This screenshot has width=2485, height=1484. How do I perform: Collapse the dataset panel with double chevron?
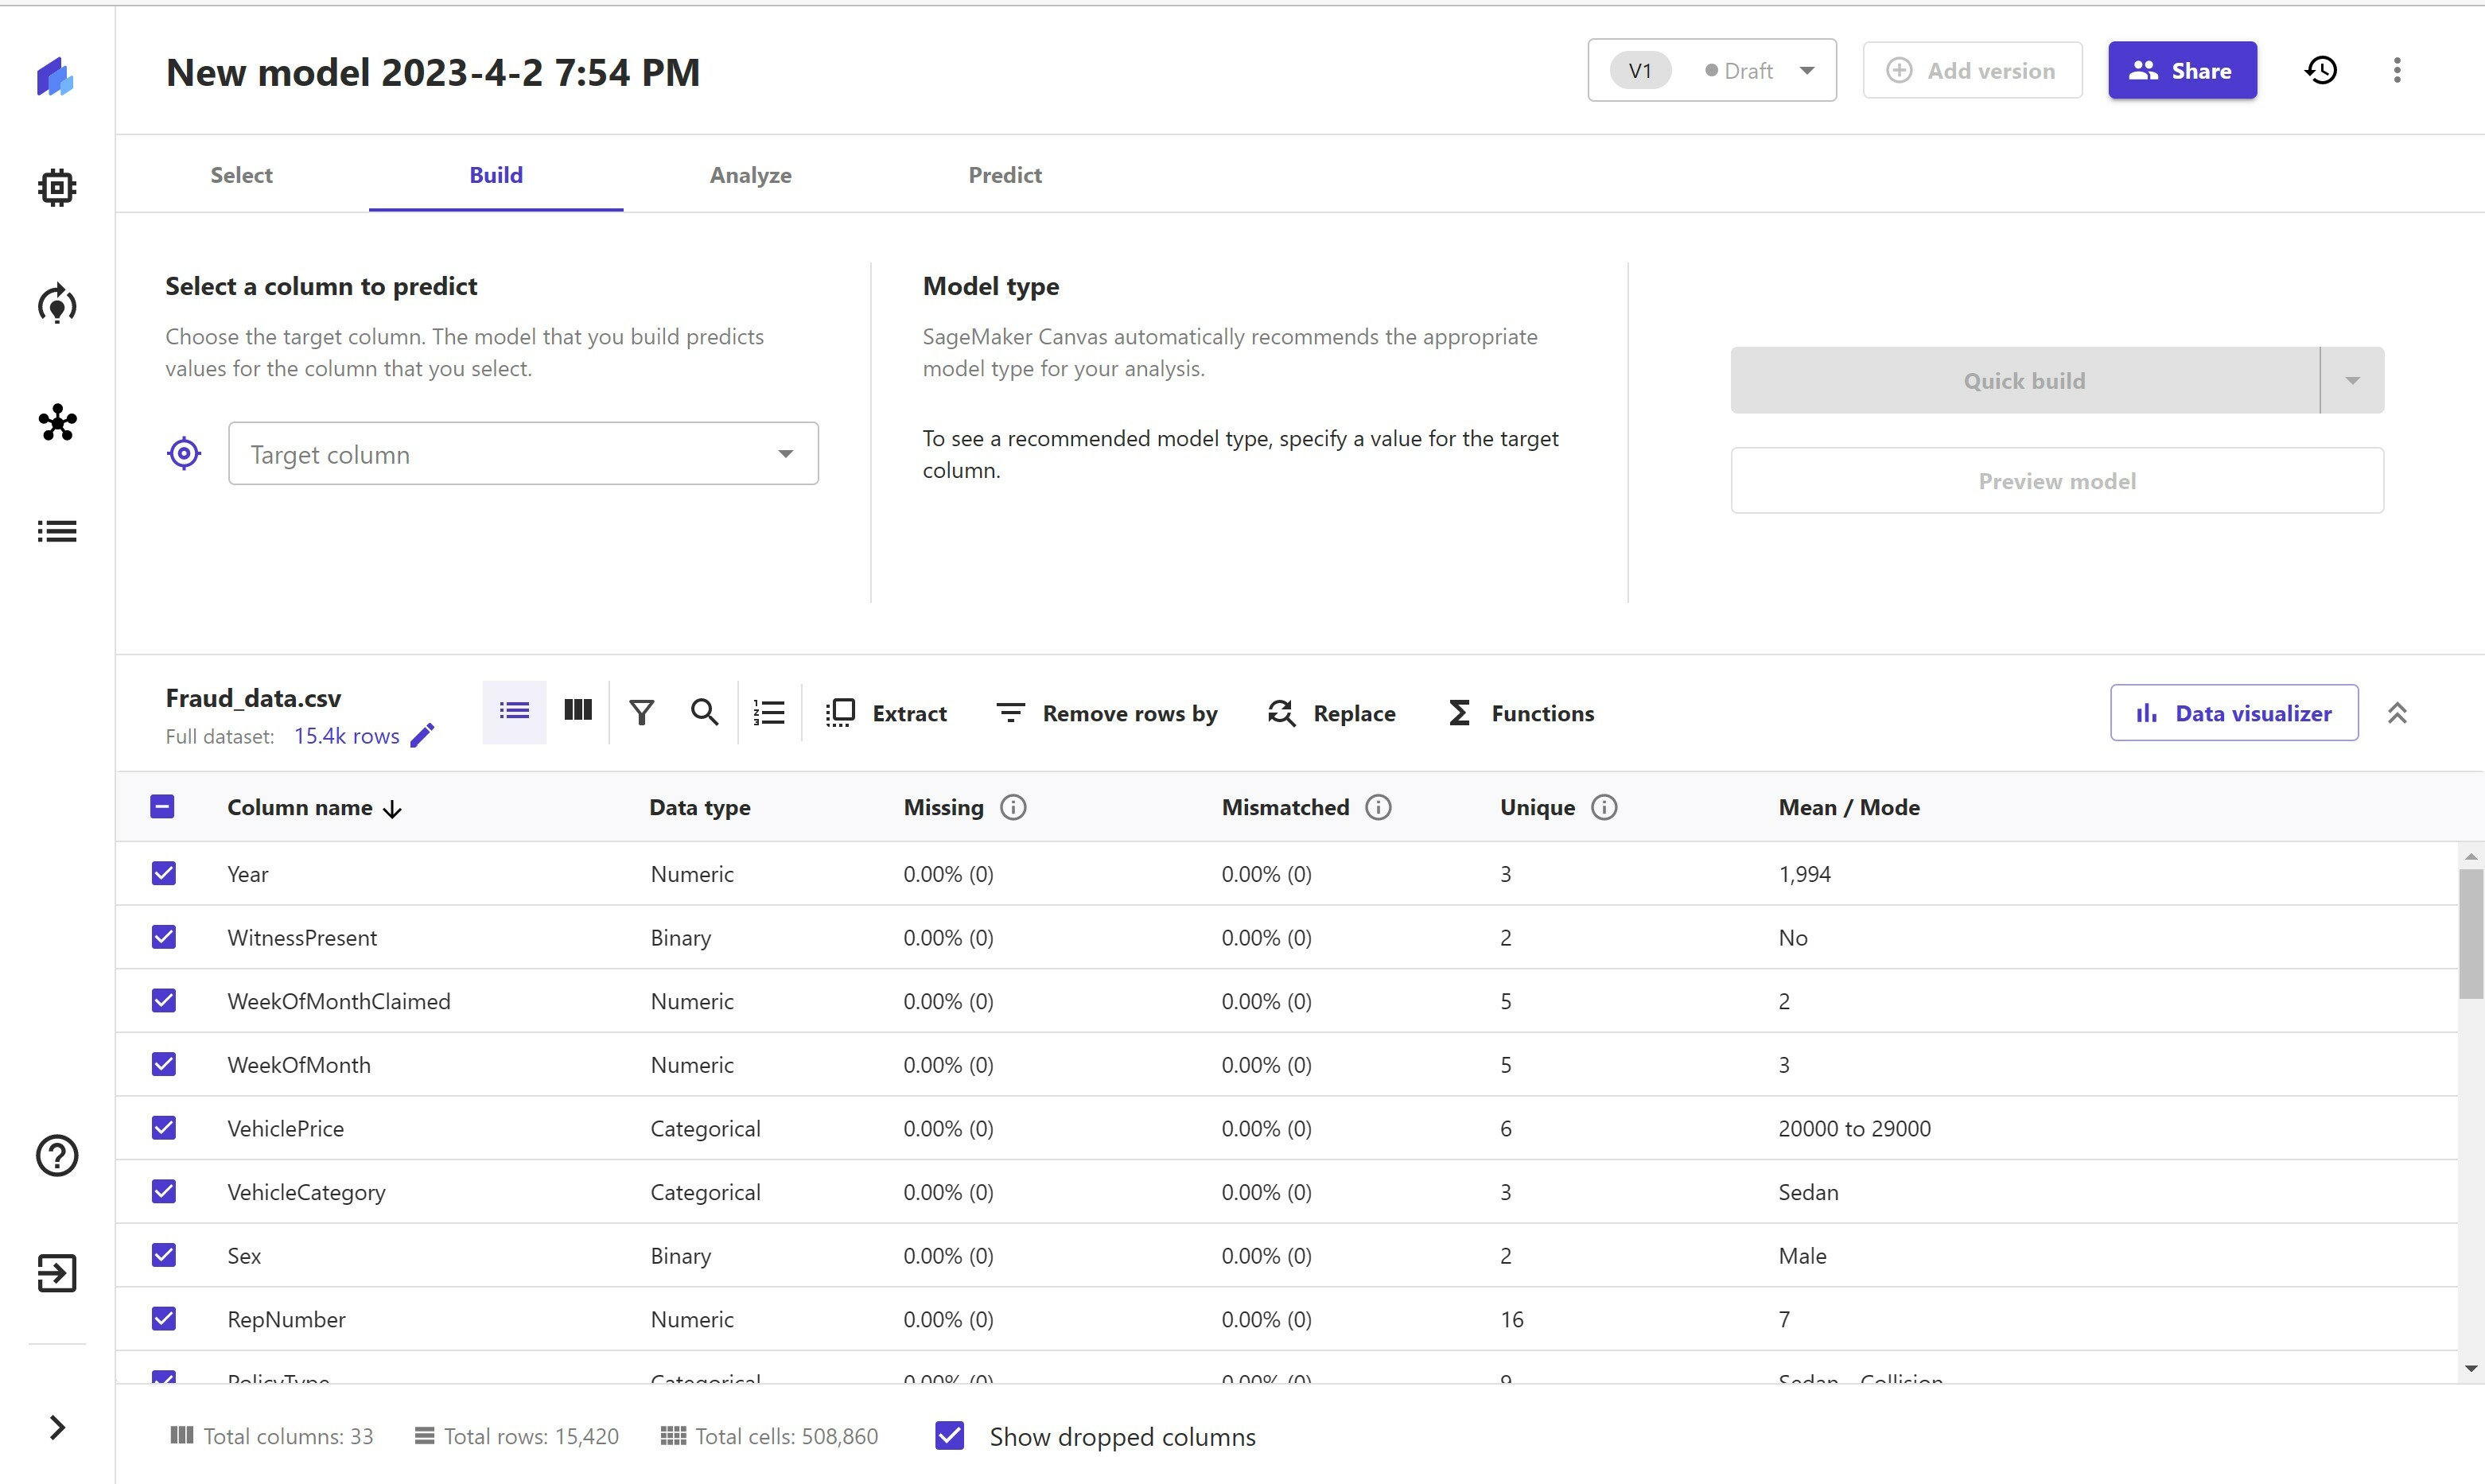pos(2396,713)
